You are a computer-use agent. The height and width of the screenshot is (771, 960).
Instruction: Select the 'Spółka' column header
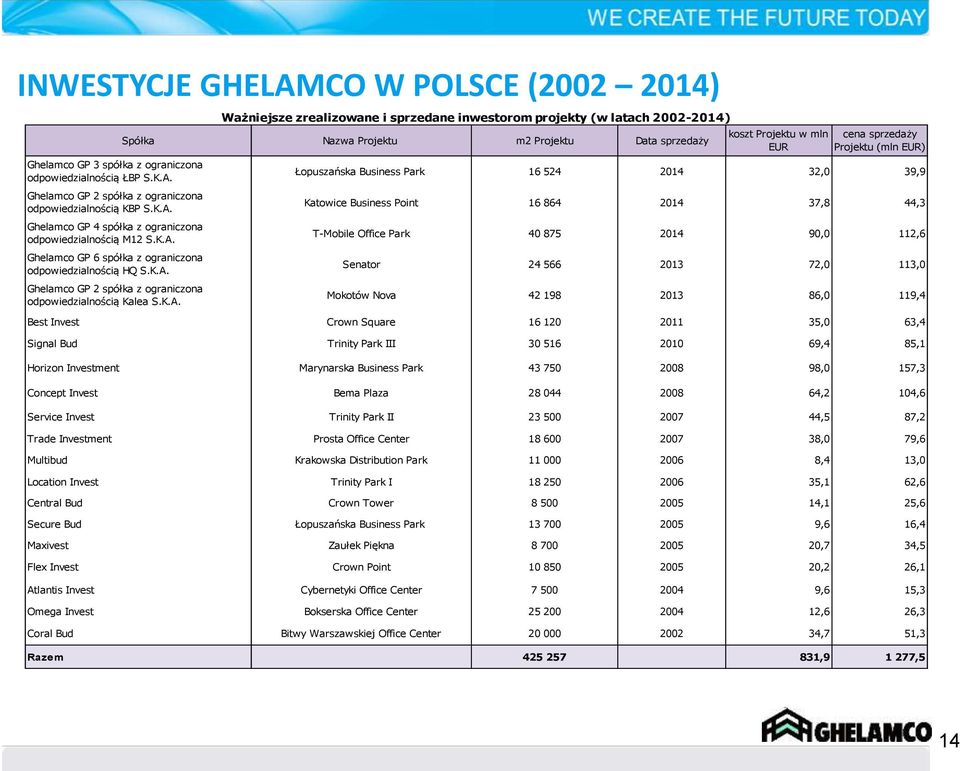coord(138,141)
